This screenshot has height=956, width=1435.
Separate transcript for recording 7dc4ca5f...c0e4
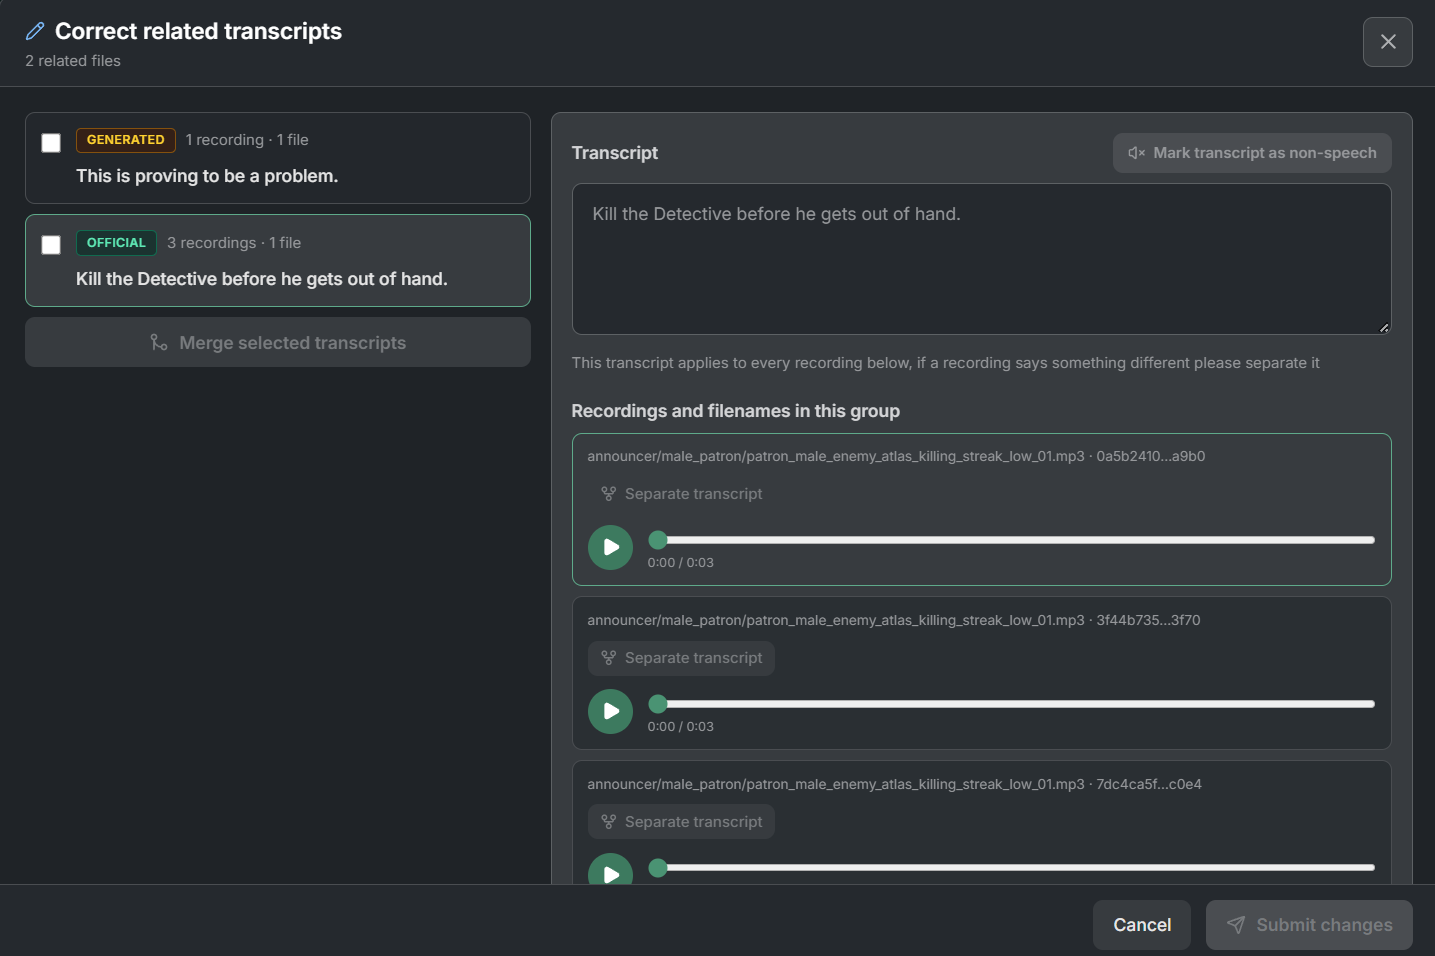click(681, 822)
